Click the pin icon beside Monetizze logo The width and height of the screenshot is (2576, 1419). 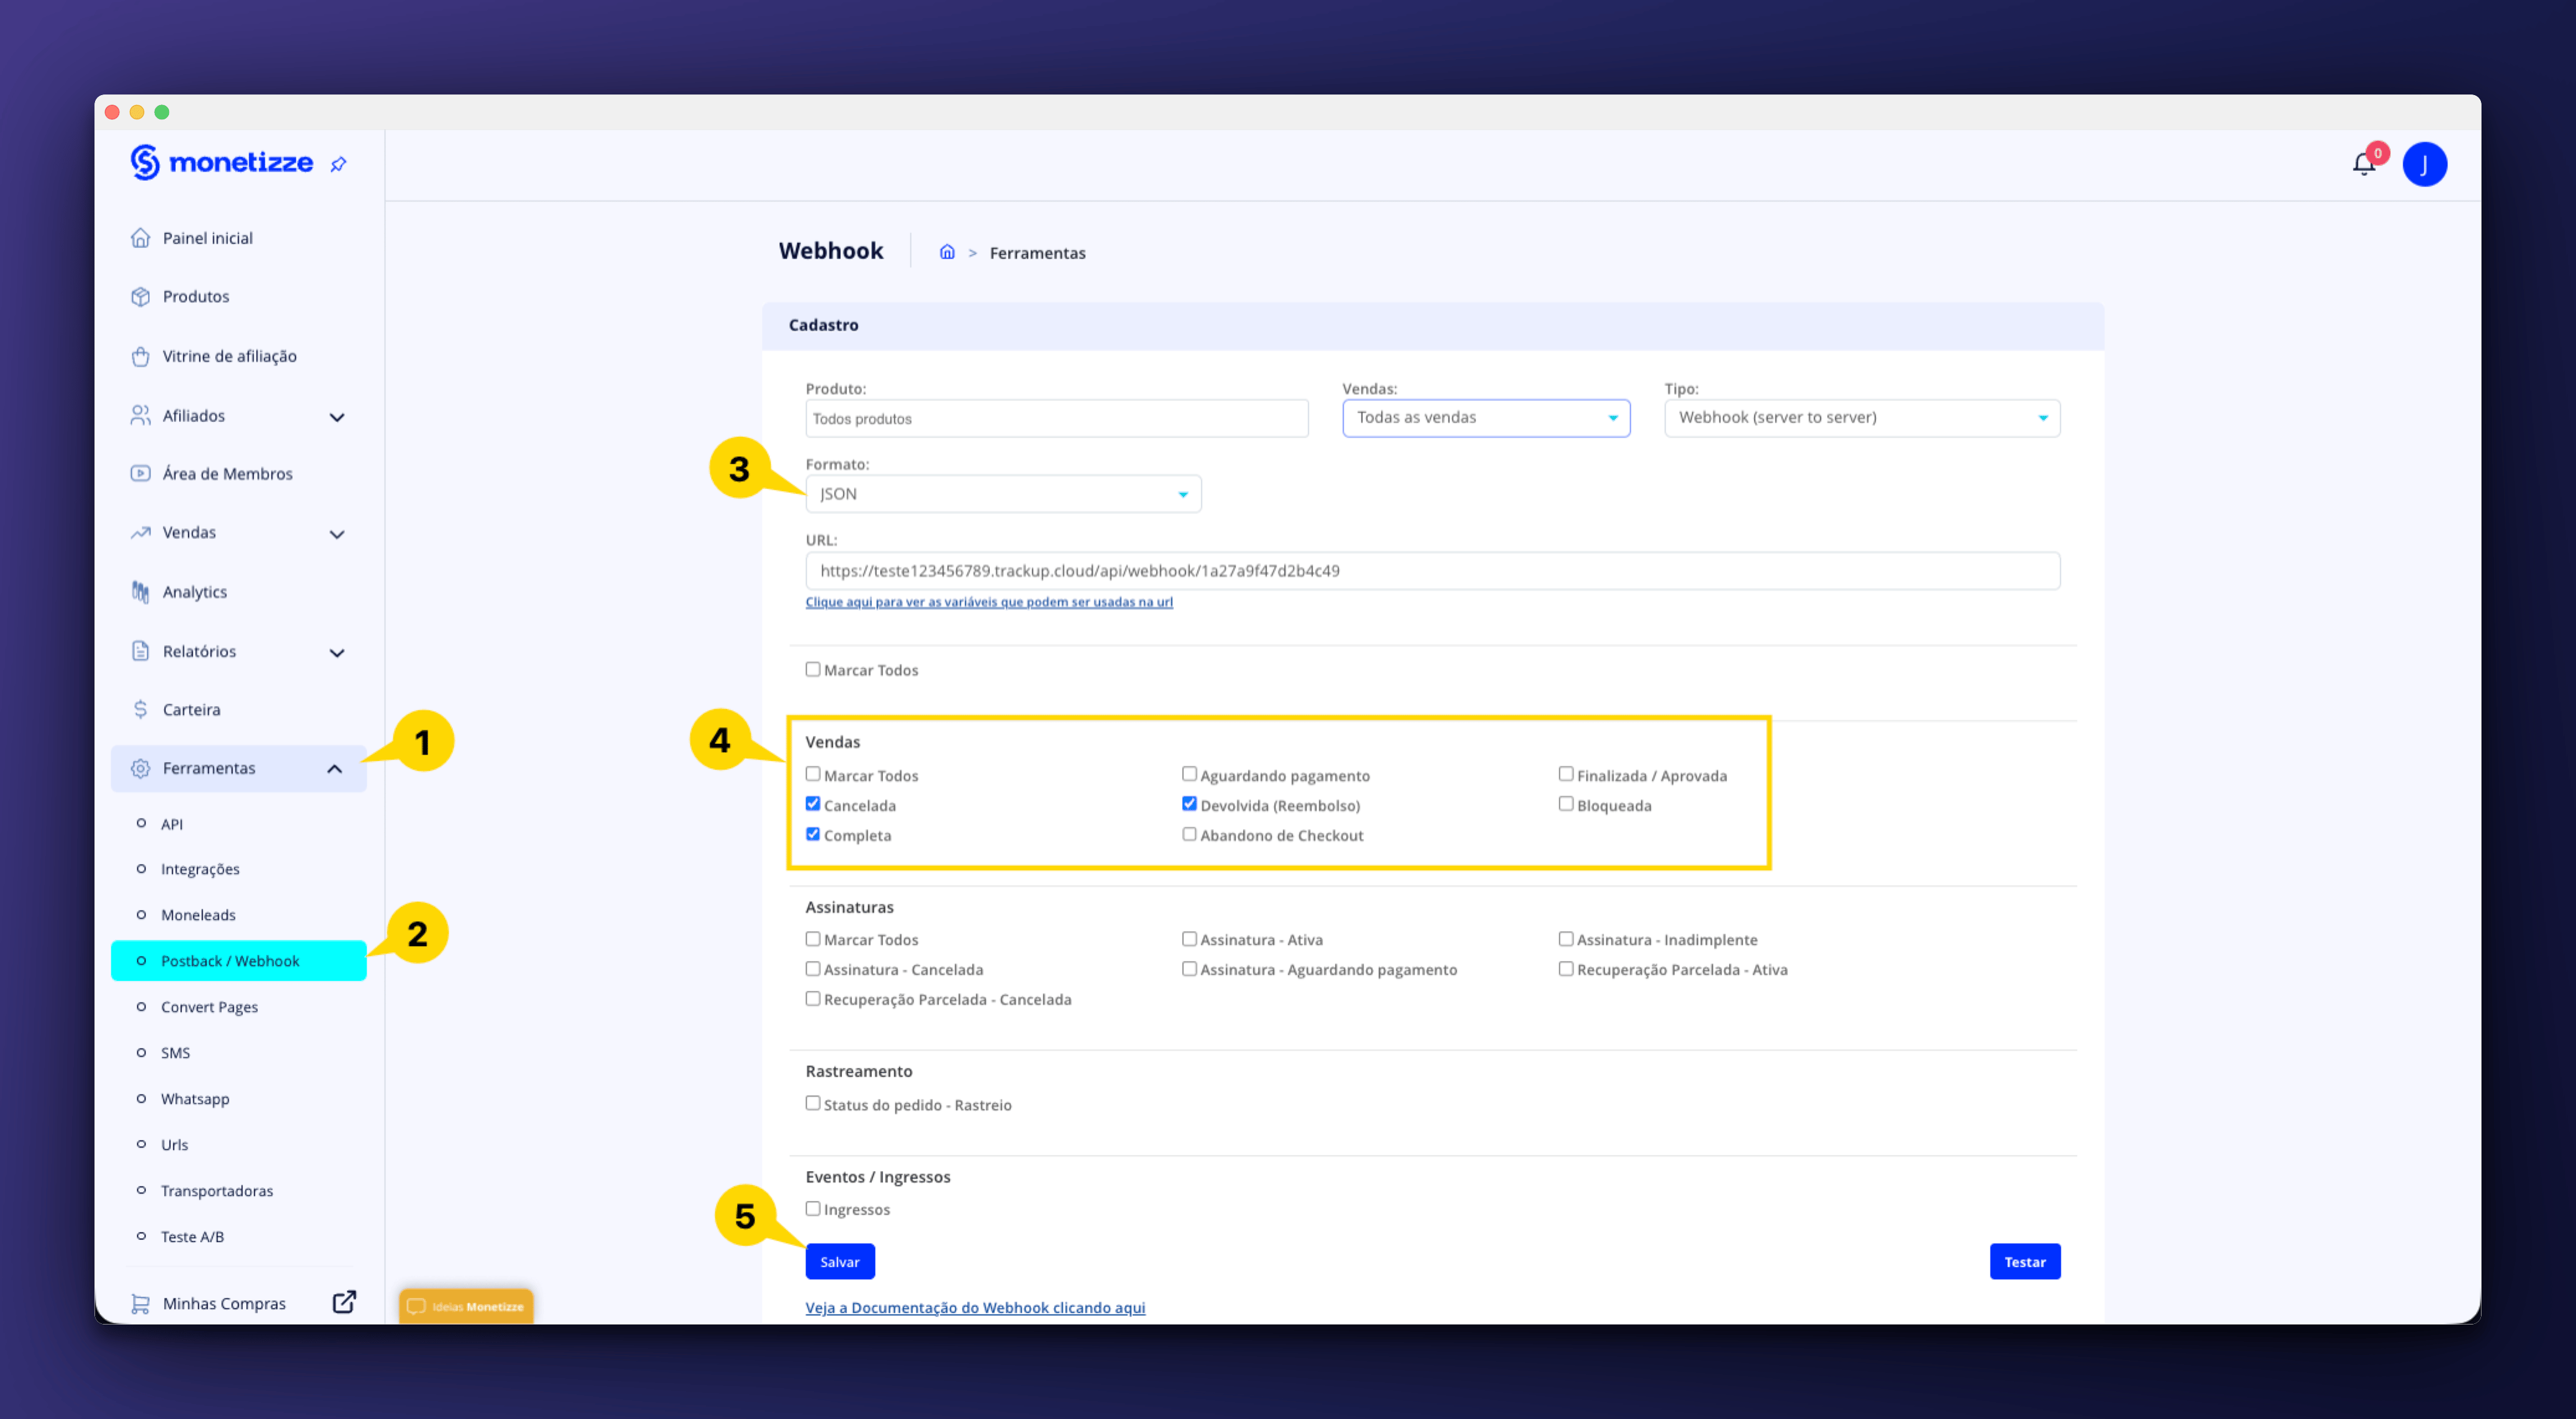point(339,164)
